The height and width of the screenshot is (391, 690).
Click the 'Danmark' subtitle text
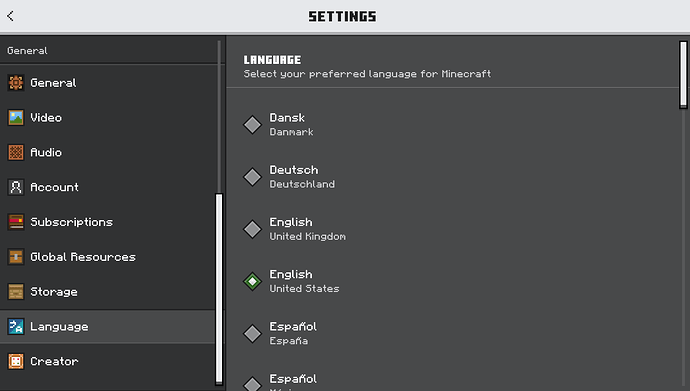(x=291, y=132)
